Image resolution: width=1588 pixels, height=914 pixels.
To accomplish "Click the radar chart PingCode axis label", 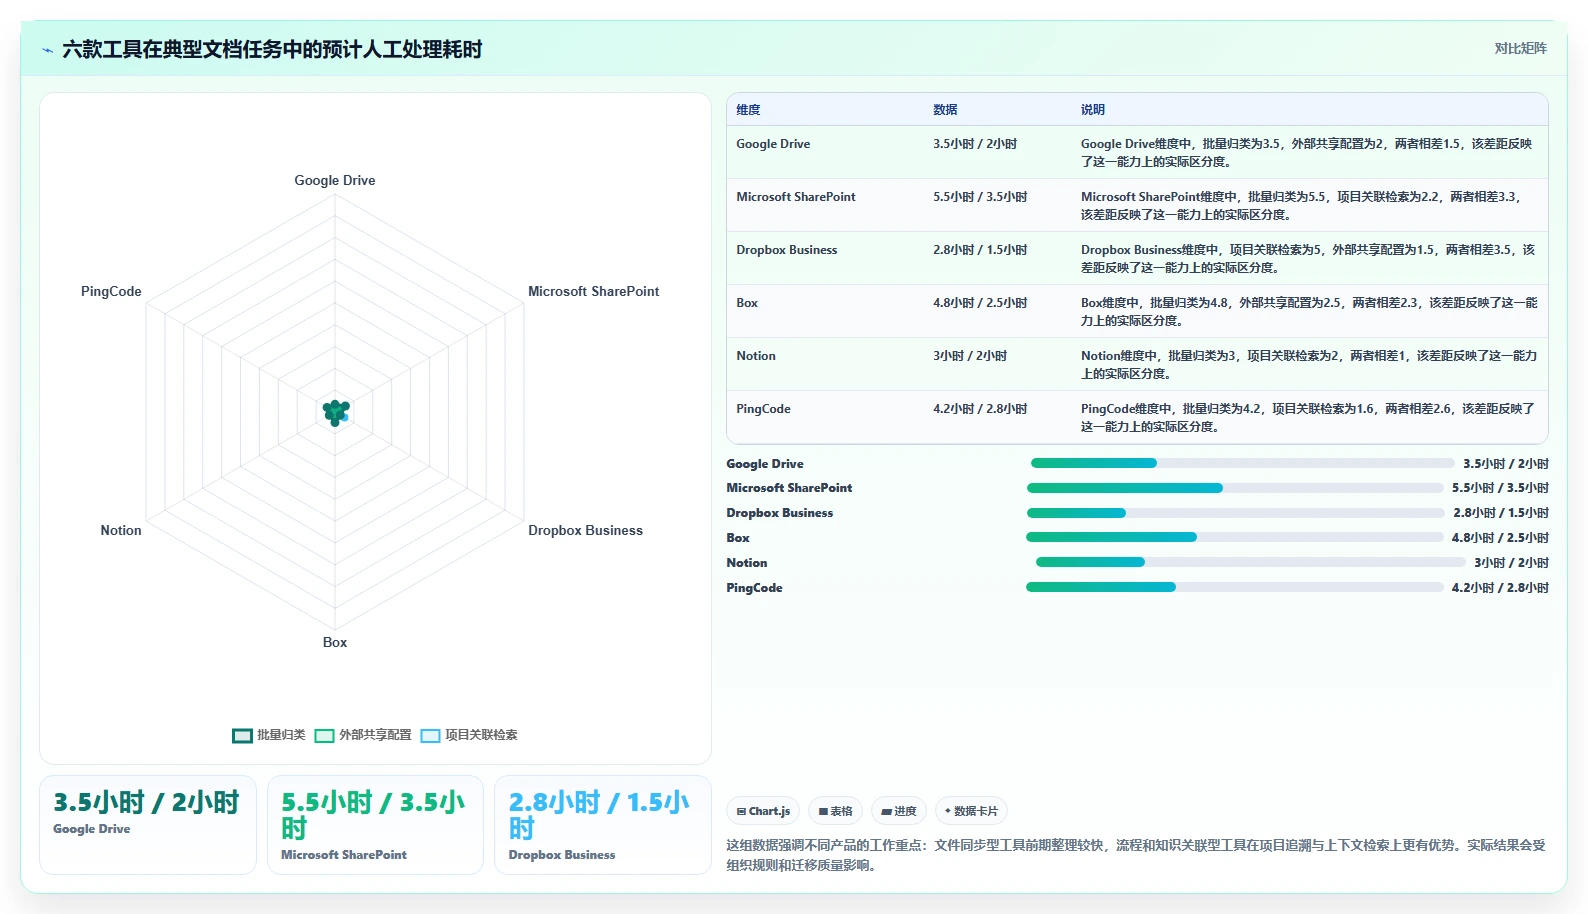I will tap(111, 292).
